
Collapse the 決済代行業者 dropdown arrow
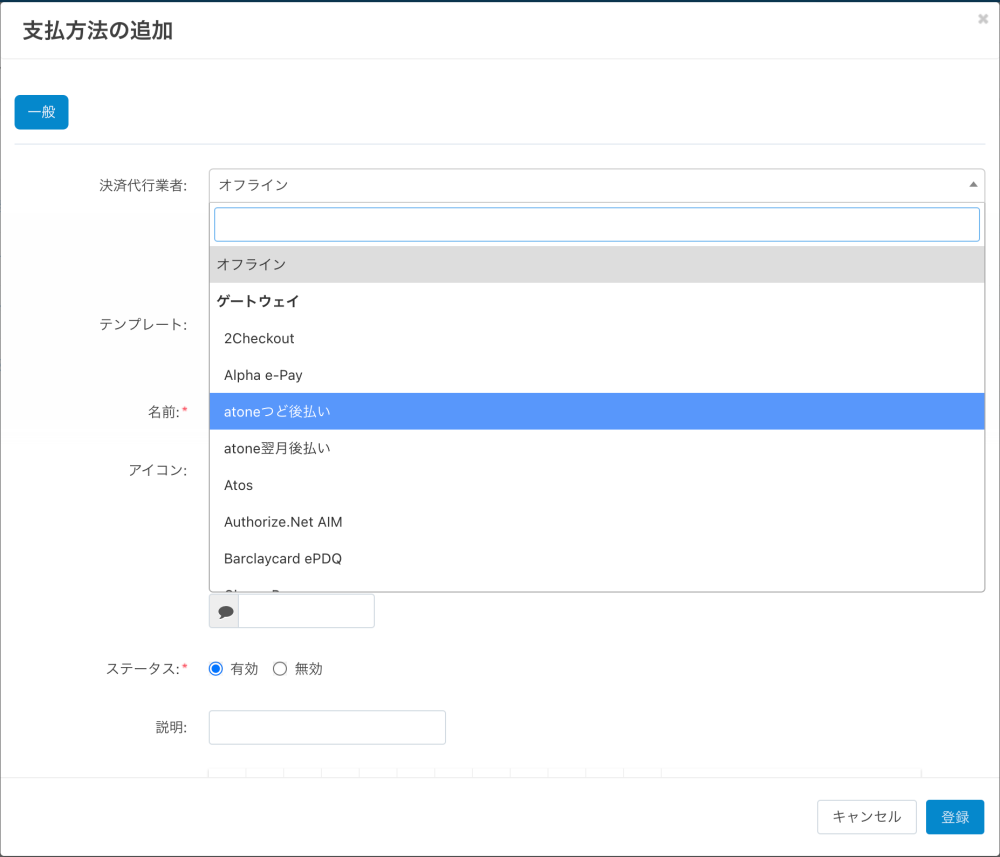coord(973,185)
